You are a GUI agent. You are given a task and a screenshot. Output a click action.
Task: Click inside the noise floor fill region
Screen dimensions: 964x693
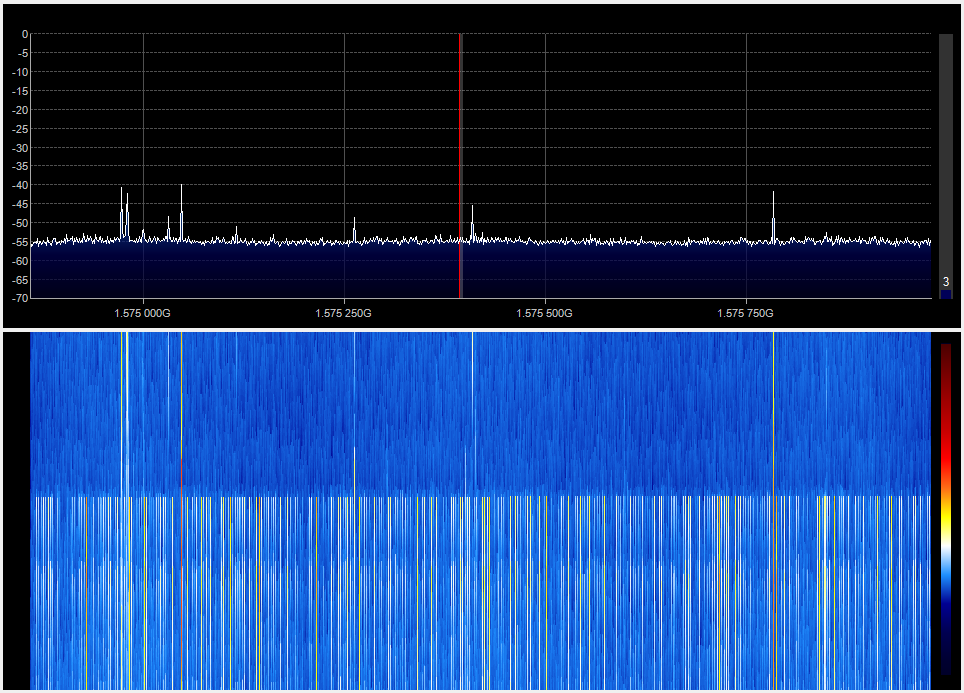tap(300, 270)
